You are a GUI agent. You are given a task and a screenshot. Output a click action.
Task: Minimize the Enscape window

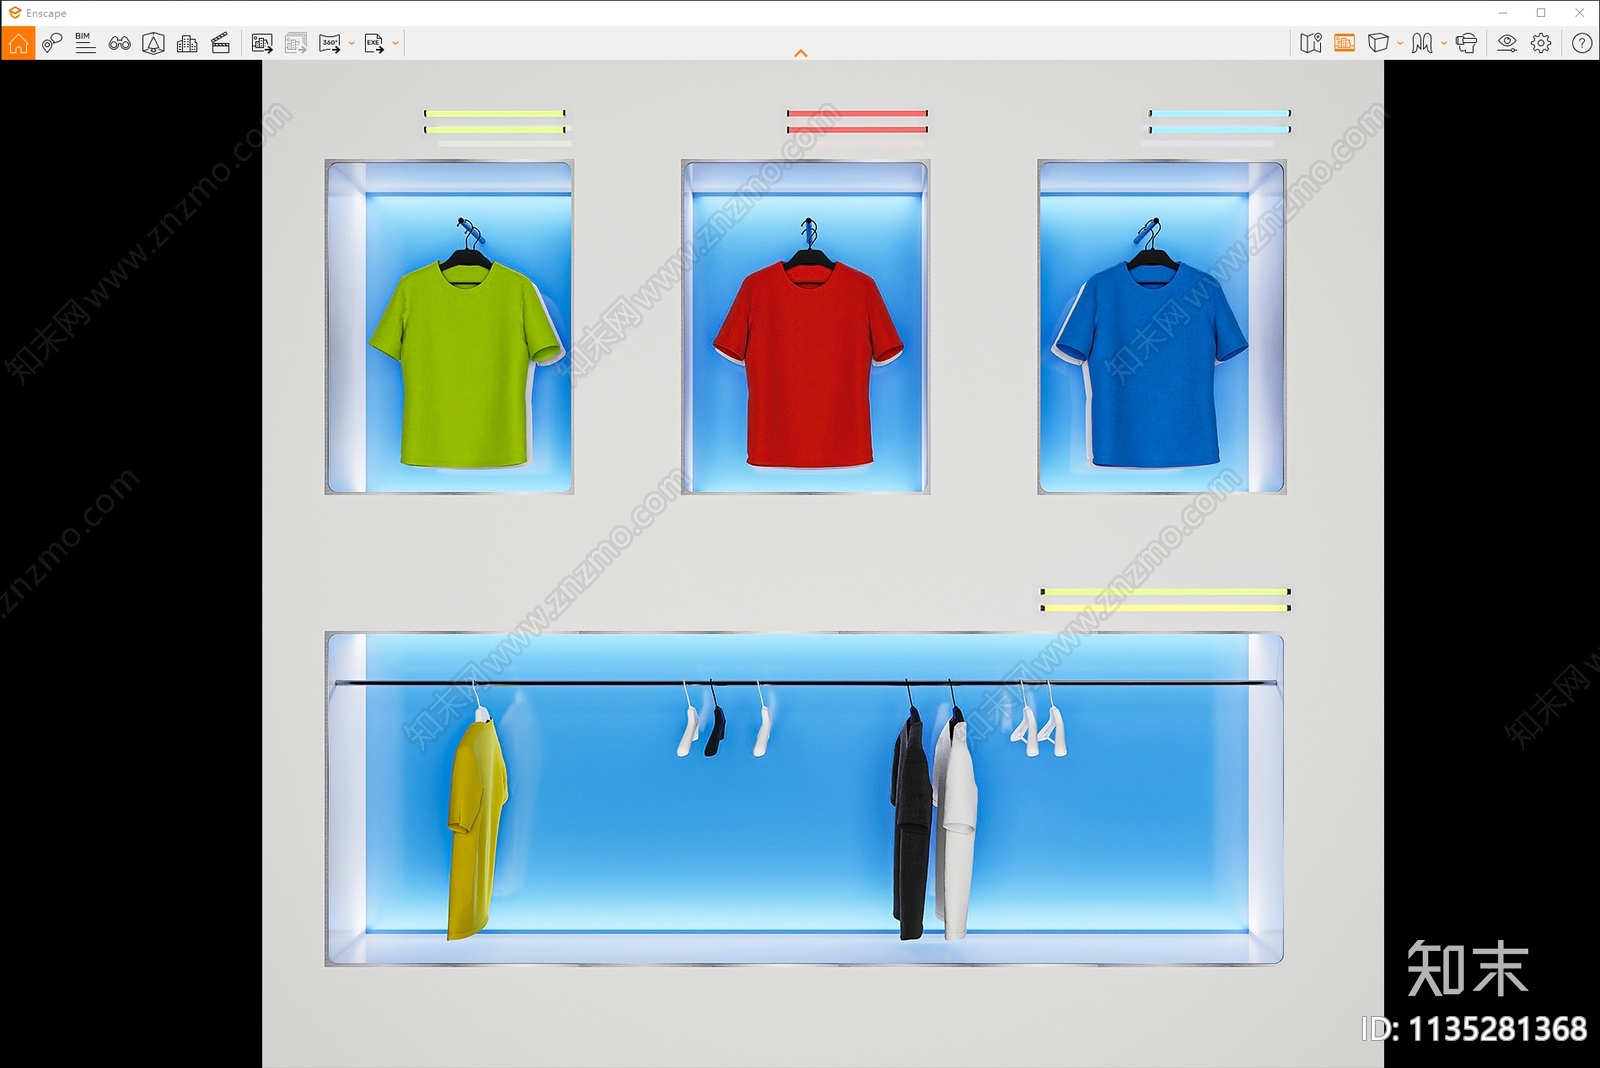[x=1503, y=13]
